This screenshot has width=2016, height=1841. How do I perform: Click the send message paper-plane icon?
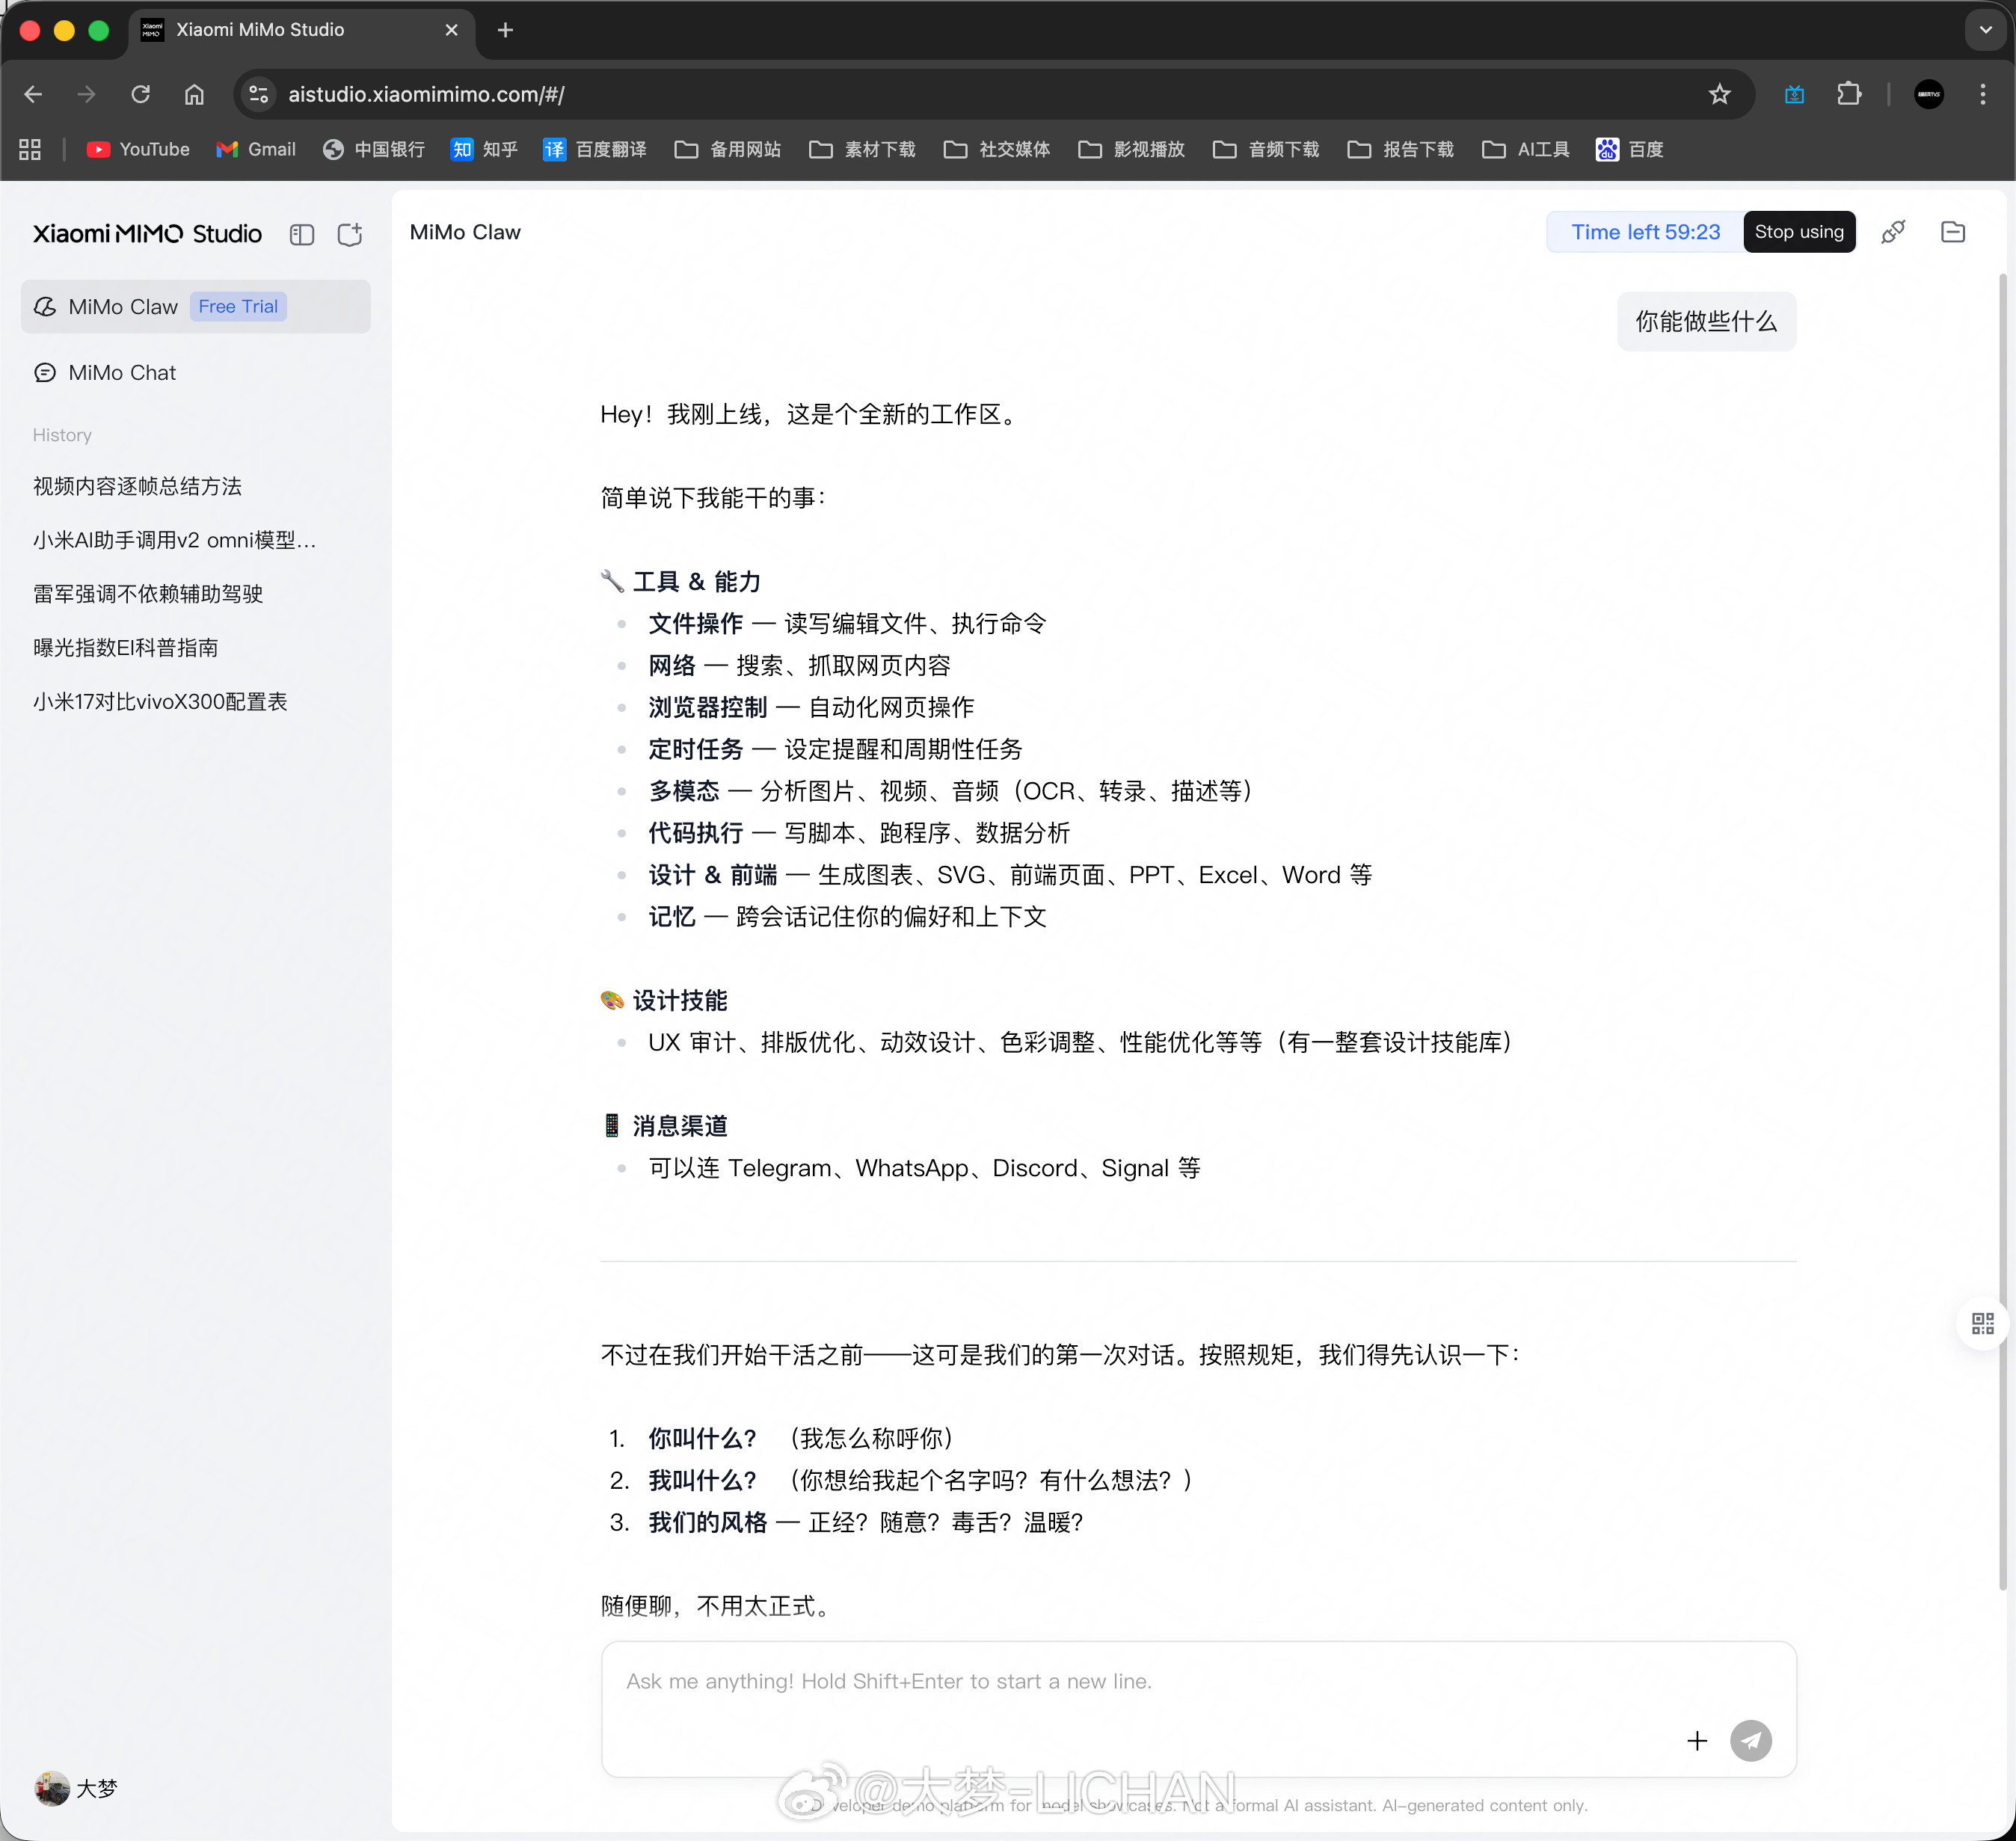click(1751, 1740)
